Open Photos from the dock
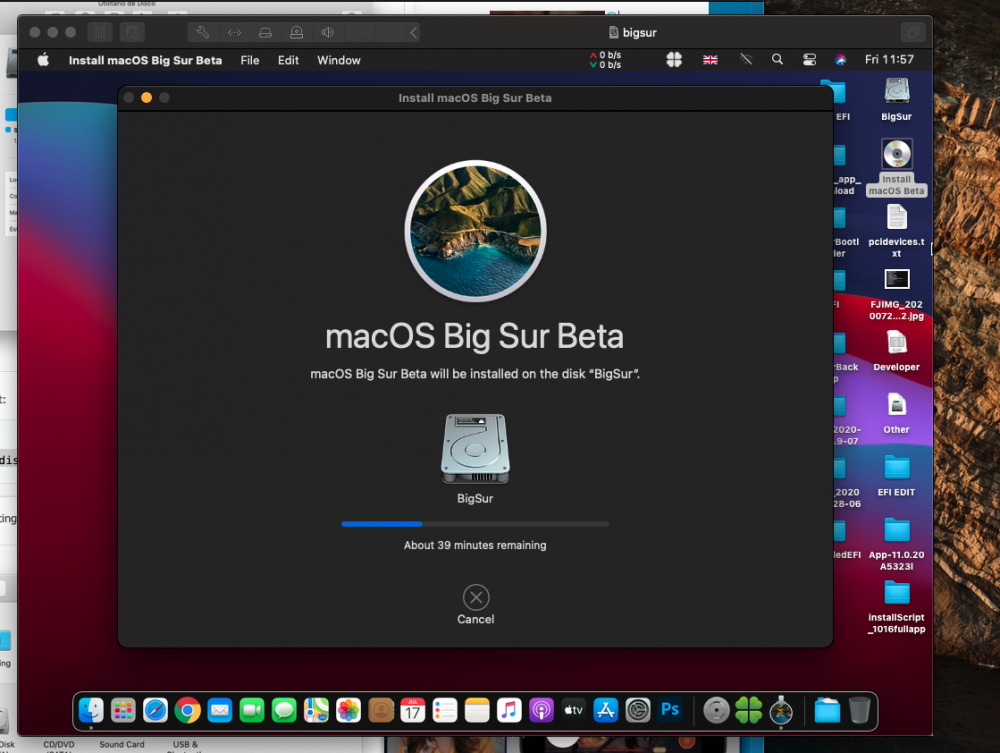 coord(348,710)
